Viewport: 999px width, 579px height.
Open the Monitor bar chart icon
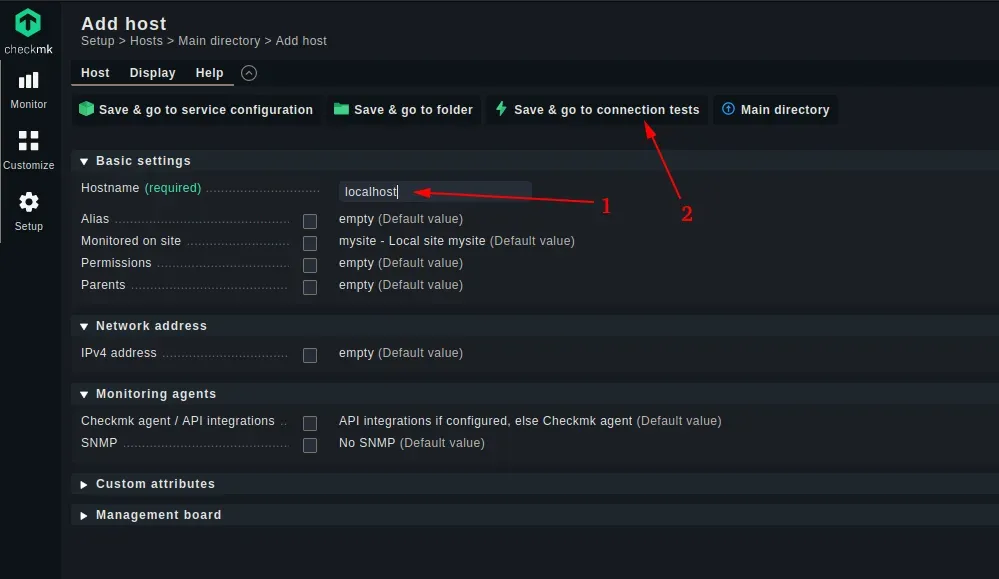pyautogui.click(x=28, y=80)
